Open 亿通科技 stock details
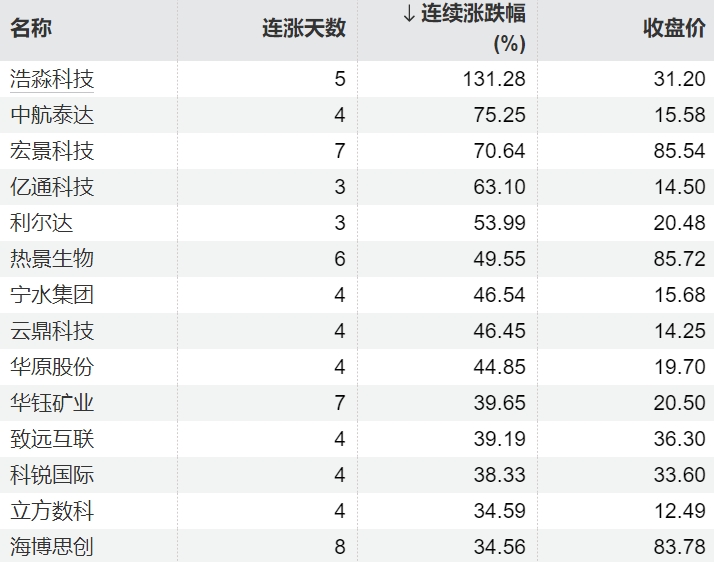 coord(52,187)
